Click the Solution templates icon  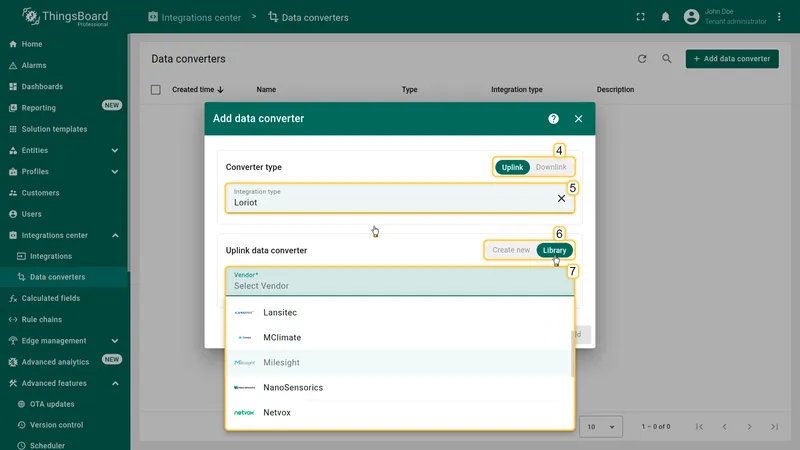point(13,129)
